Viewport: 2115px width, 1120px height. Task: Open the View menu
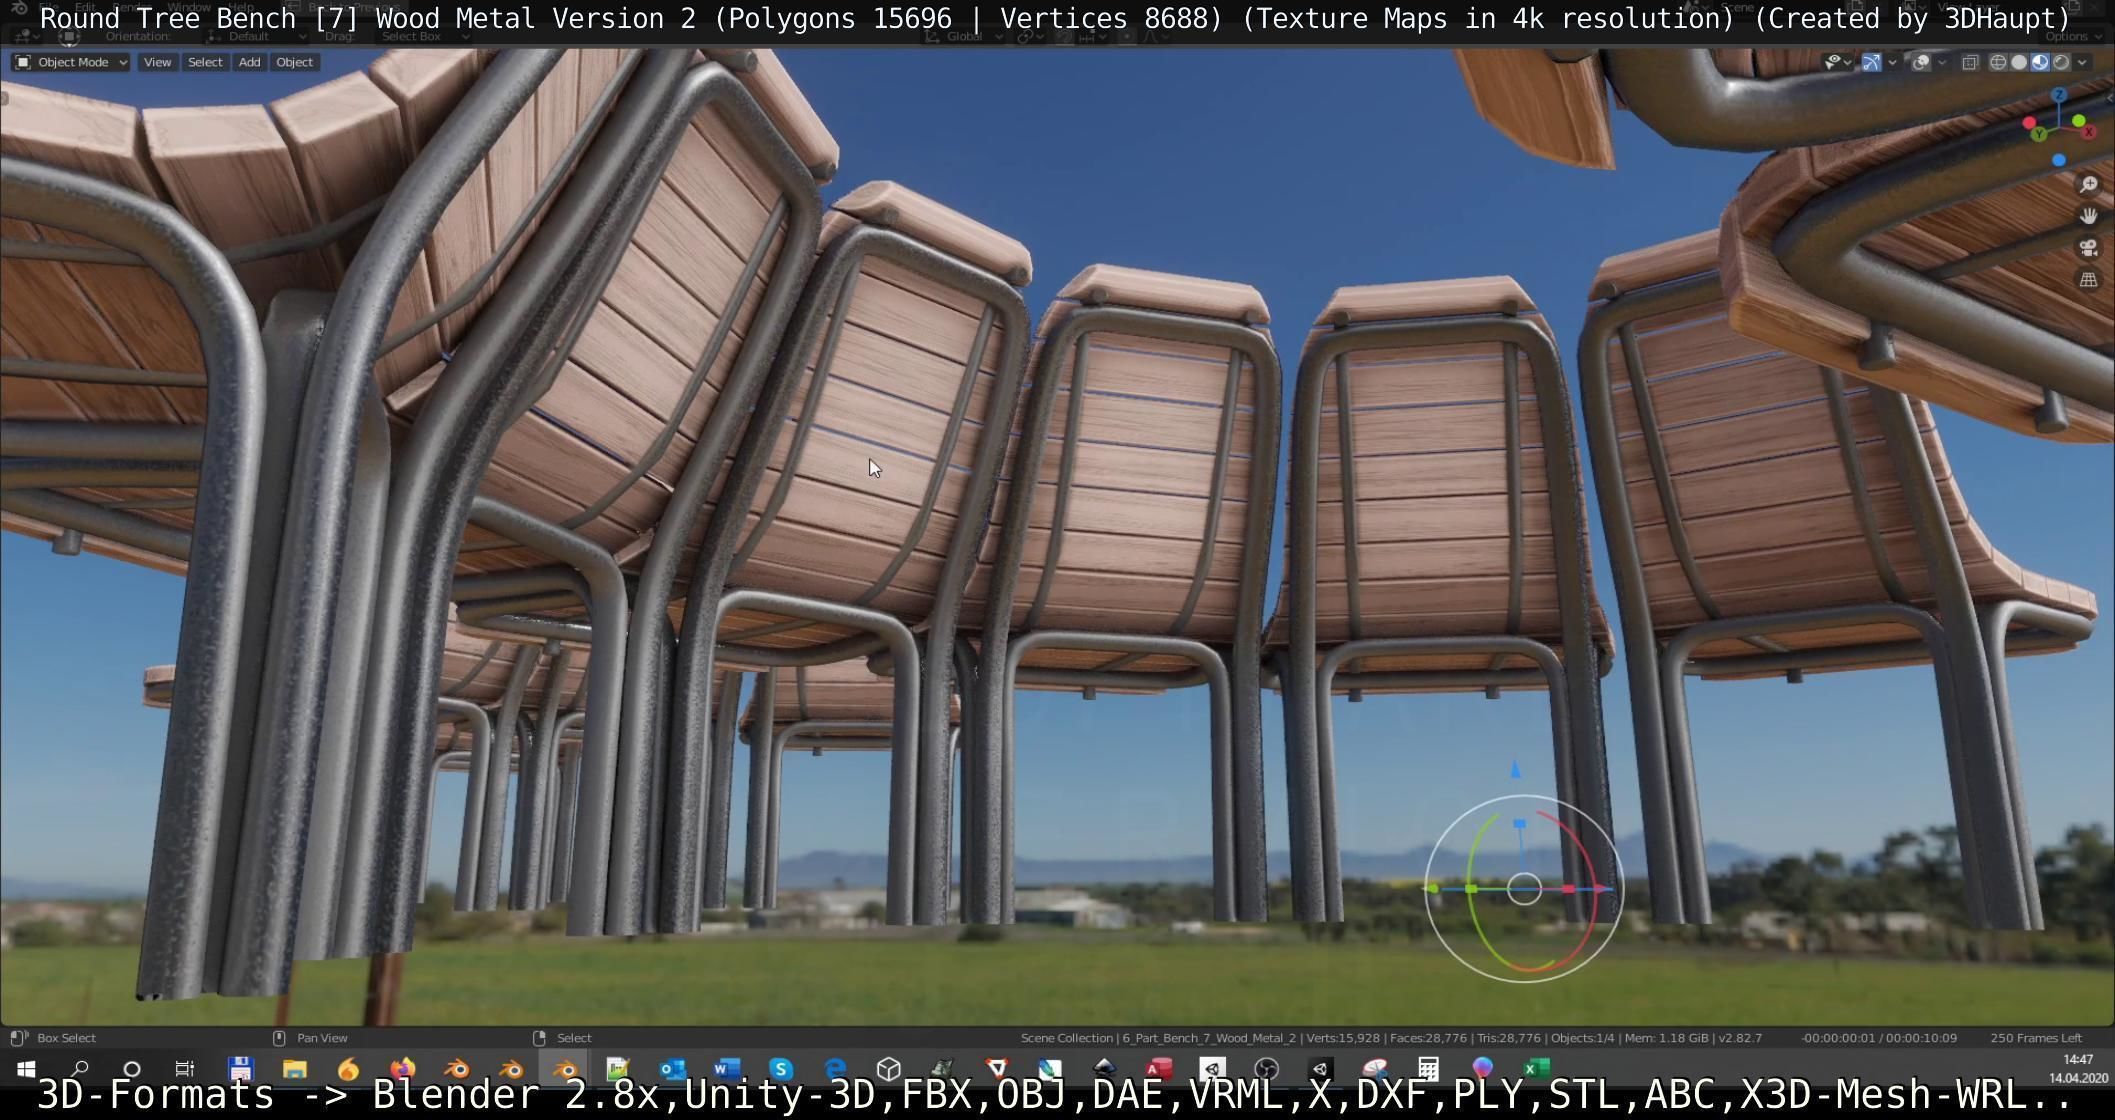(x=157, y=62)
